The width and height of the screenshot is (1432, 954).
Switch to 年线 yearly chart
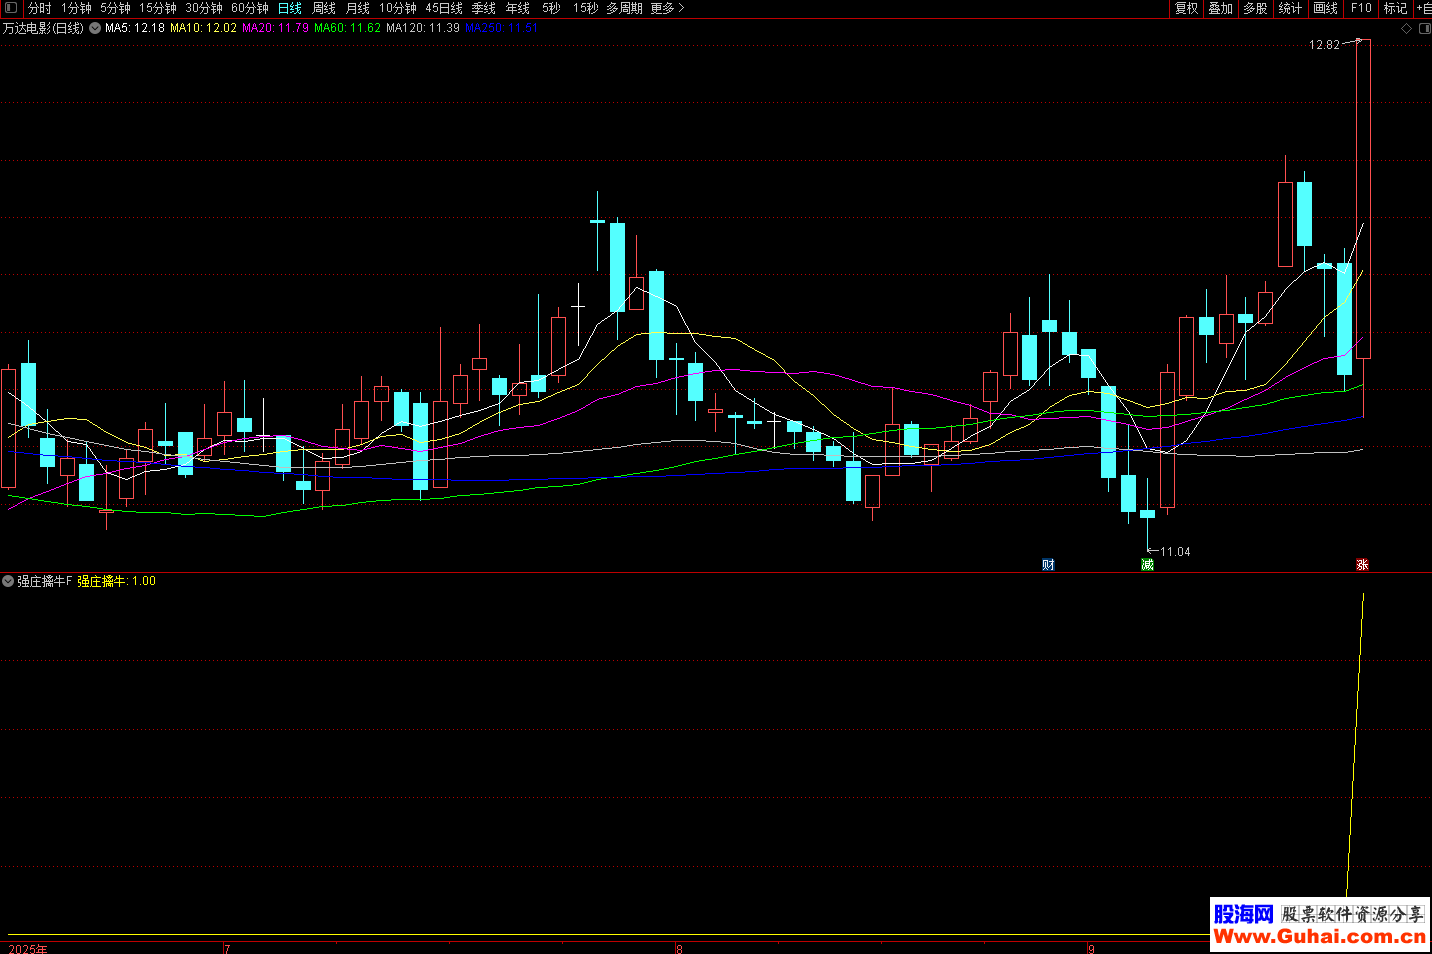518,8
